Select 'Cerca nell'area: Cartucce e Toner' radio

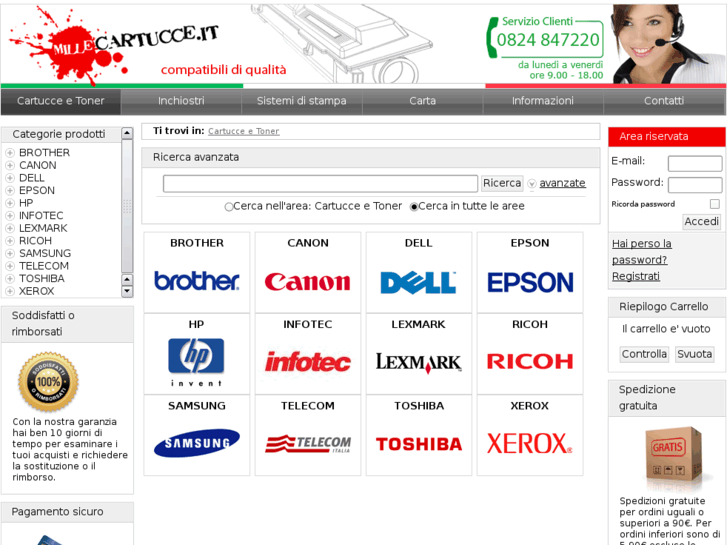pyautogui.click(x=229, y=207)
